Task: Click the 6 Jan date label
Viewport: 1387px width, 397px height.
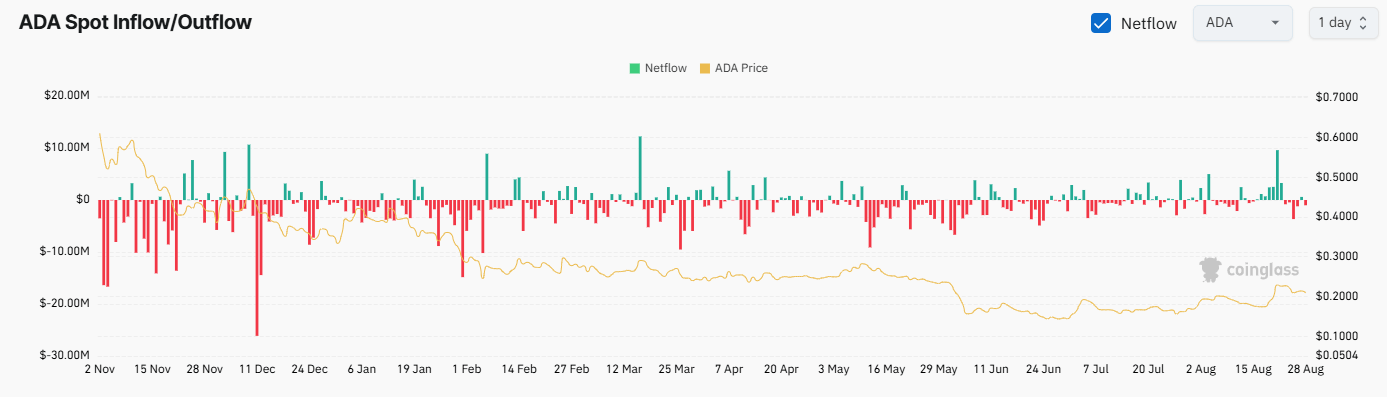Action: coord(362,369)
